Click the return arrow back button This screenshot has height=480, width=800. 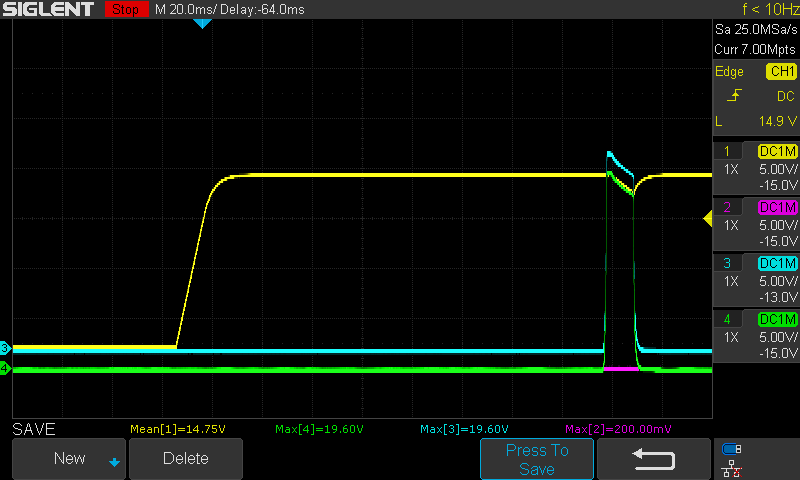654,459
